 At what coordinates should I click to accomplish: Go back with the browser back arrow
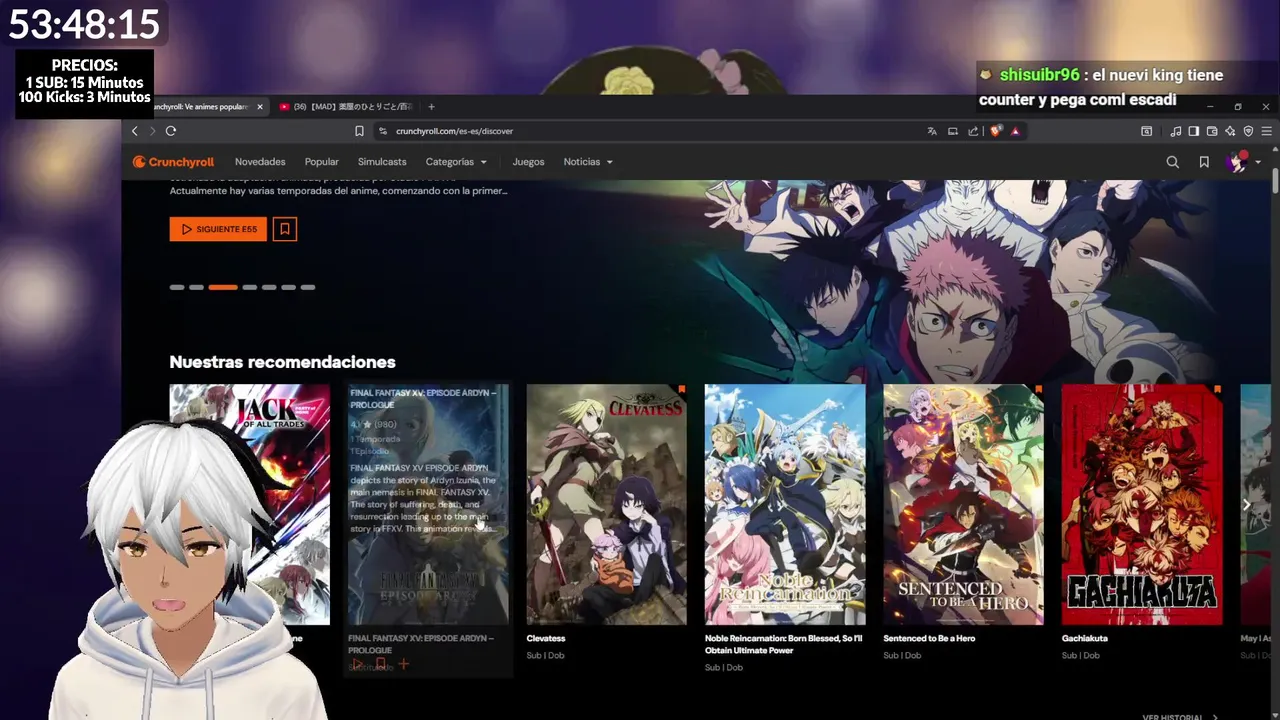click(135, 131)
